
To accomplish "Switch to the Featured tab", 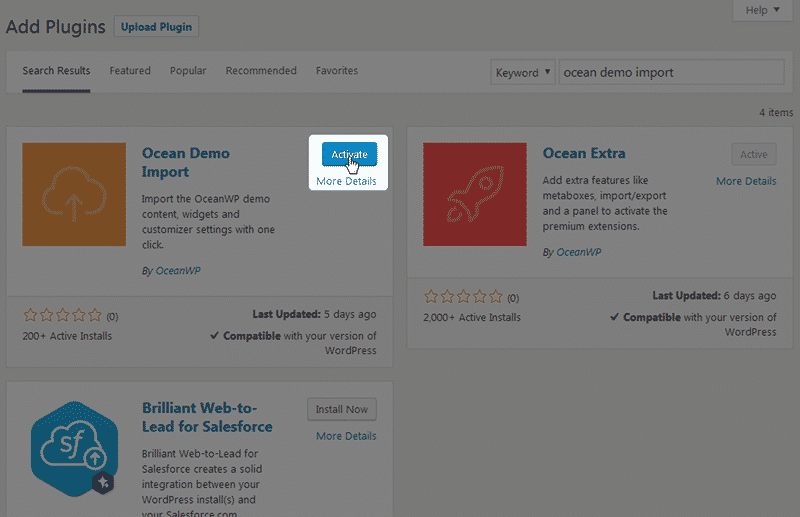I will click(130, 71).
